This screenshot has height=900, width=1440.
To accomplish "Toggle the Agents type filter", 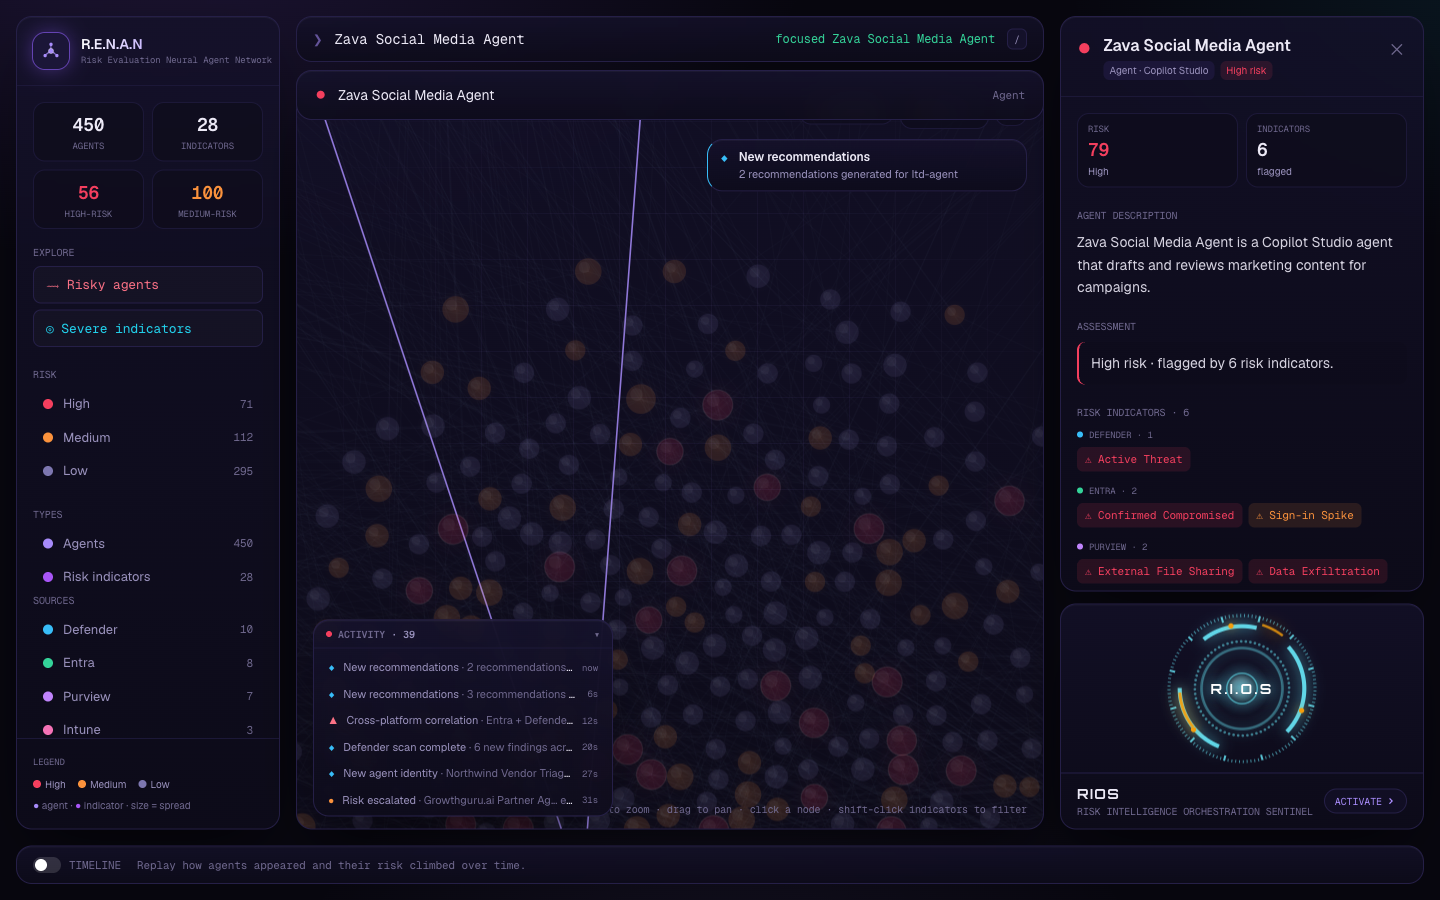I will point(148,544).
